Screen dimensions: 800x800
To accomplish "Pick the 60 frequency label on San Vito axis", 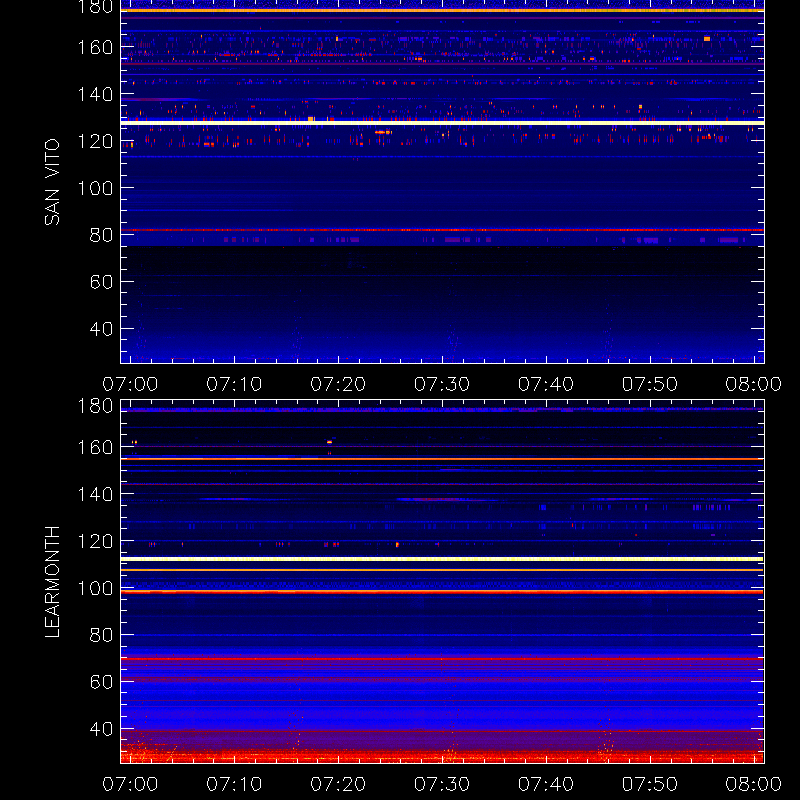I will coord(101,282).
